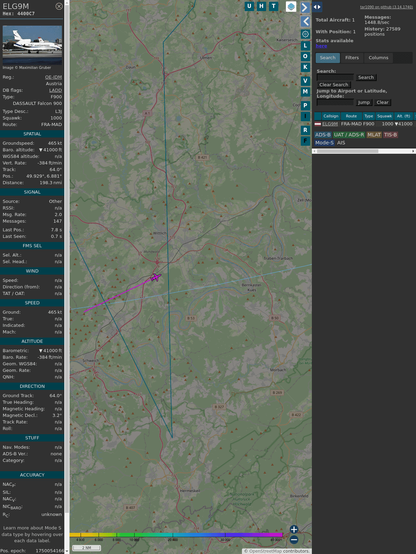This screenshot has height=554, width=416.
Task: Click the ACCURACY section header
Action: pos(32,475)
